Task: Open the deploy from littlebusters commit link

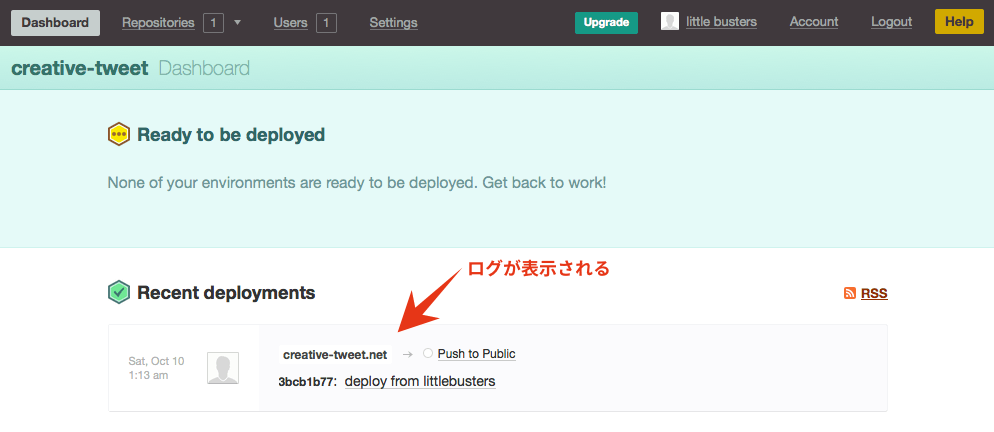Action: click(420, 381)
